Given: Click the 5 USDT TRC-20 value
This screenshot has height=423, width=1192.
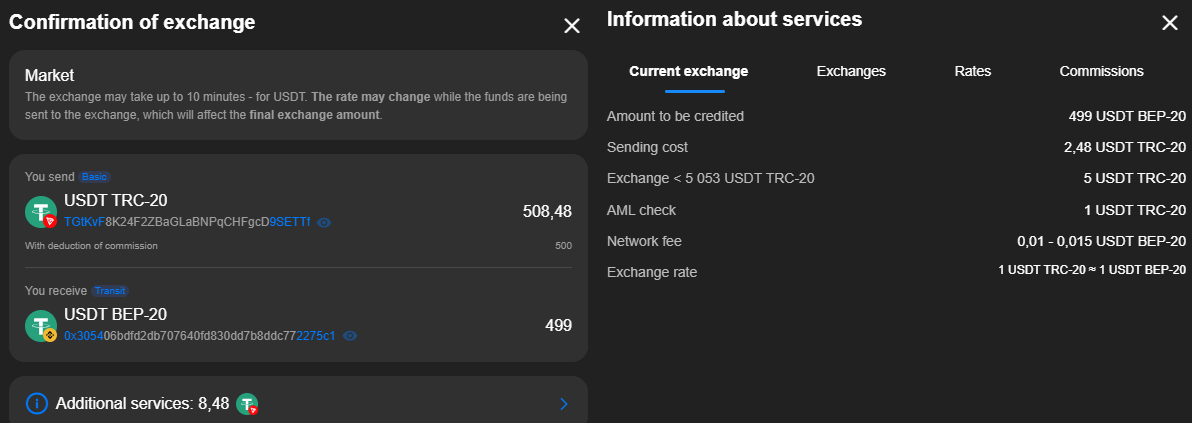Looking at the screenshot, I should pyautogui.click(x=1135, y=179).
